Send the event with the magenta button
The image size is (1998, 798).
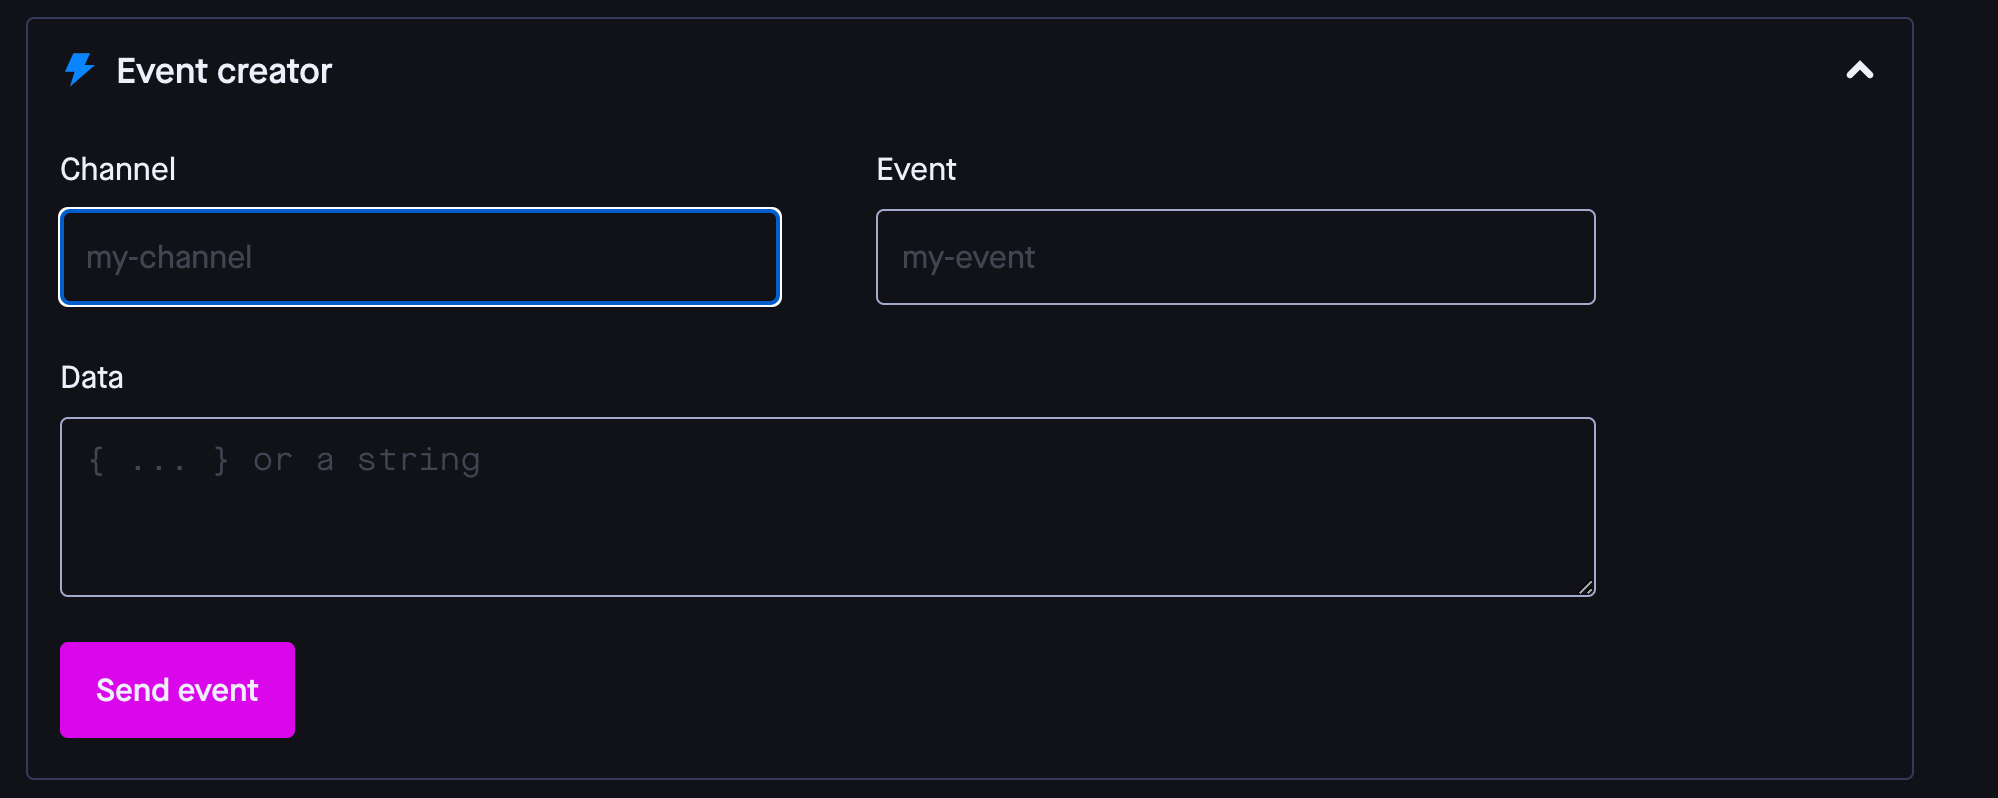(177, 690)
